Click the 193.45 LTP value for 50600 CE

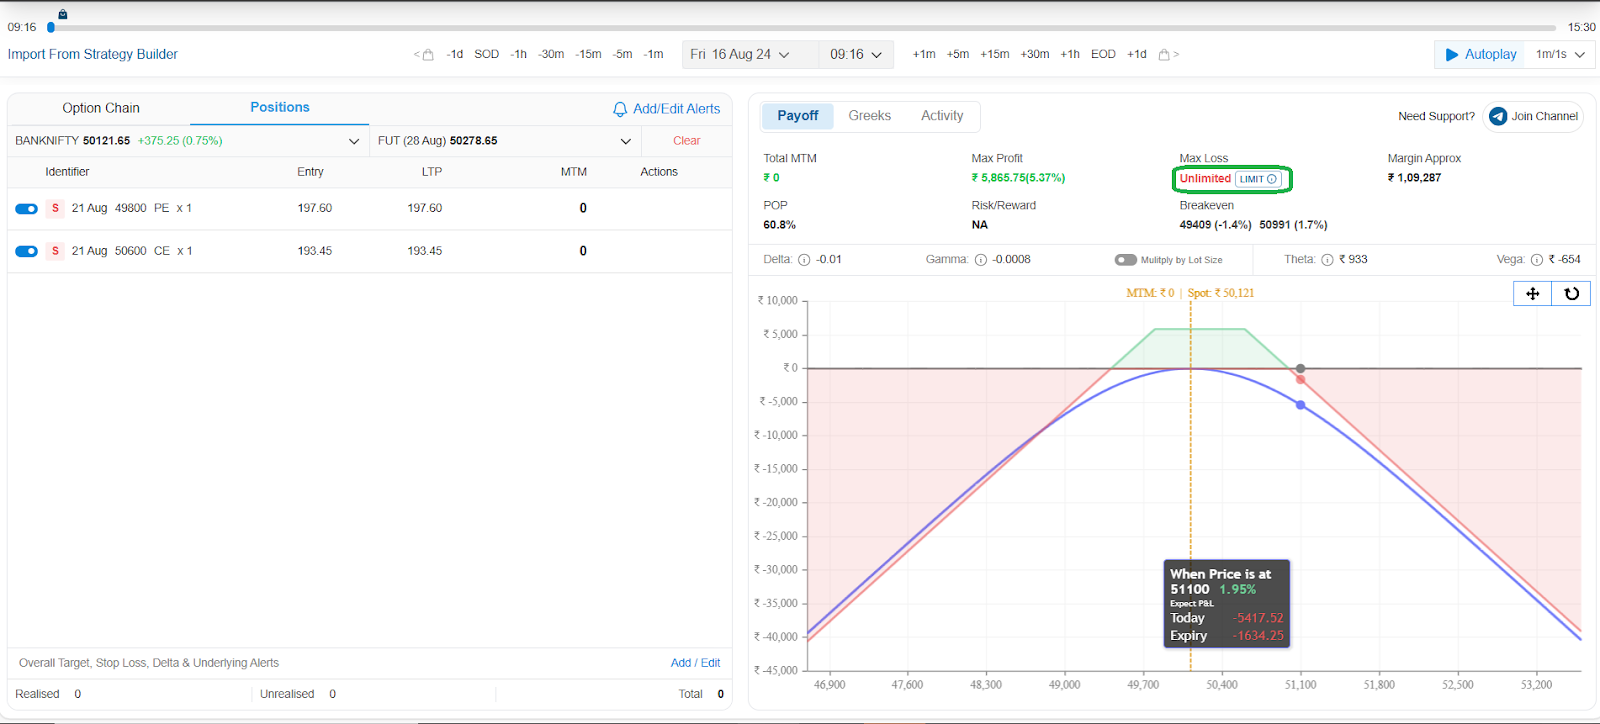424,251
